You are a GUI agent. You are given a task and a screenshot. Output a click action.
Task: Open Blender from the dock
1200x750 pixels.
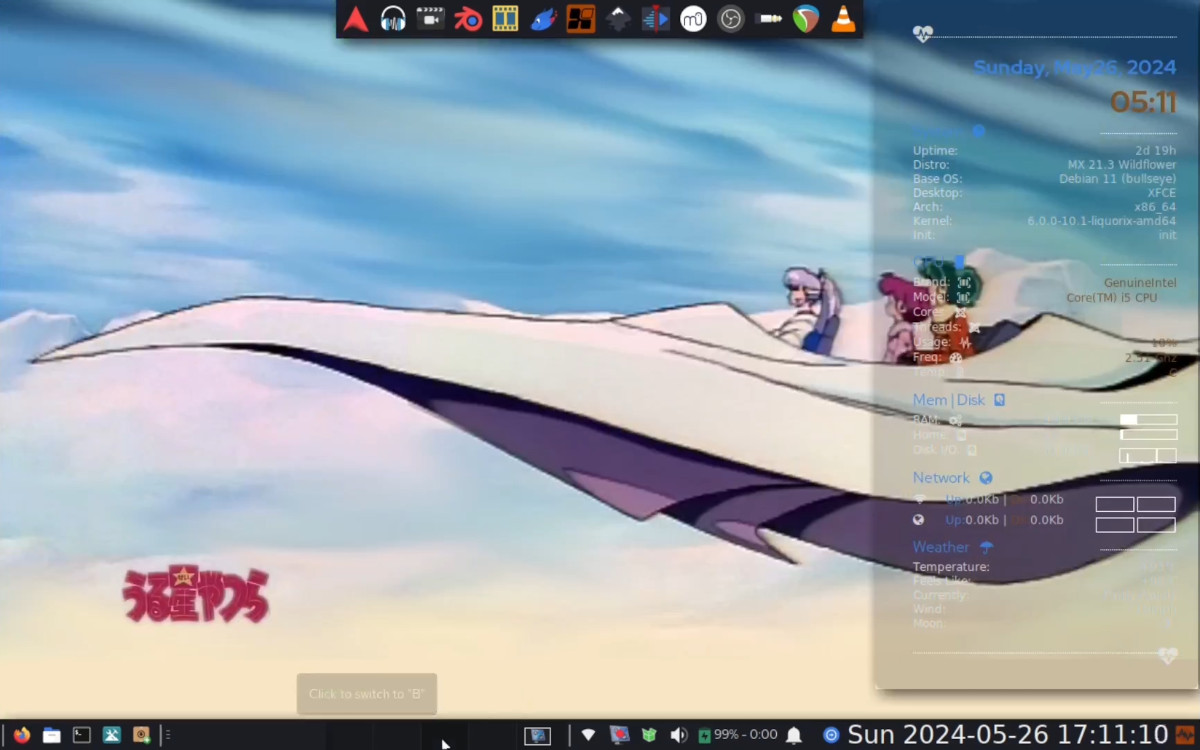pyautogui.click(x=468, y=19)
